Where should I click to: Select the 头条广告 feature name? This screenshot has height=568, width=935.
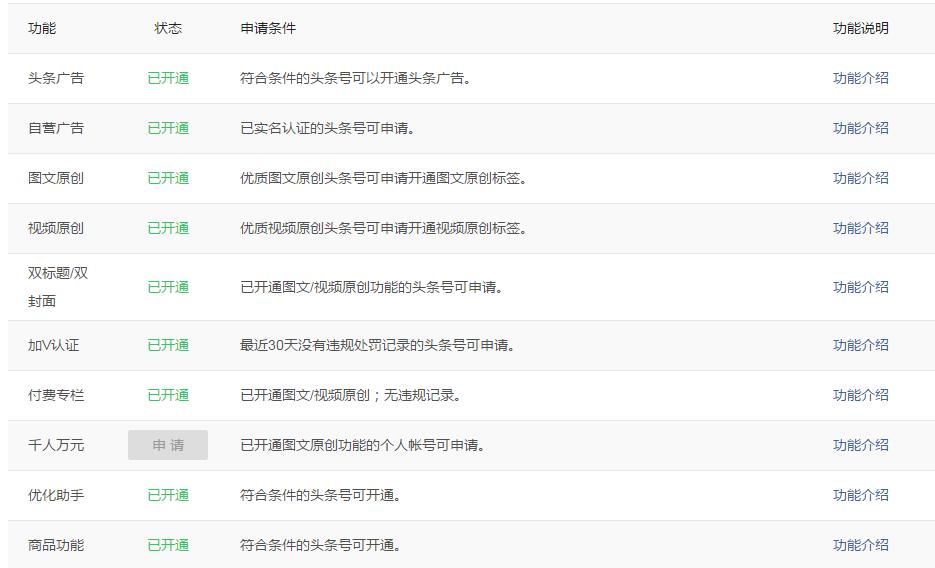[x=56, y=78]
